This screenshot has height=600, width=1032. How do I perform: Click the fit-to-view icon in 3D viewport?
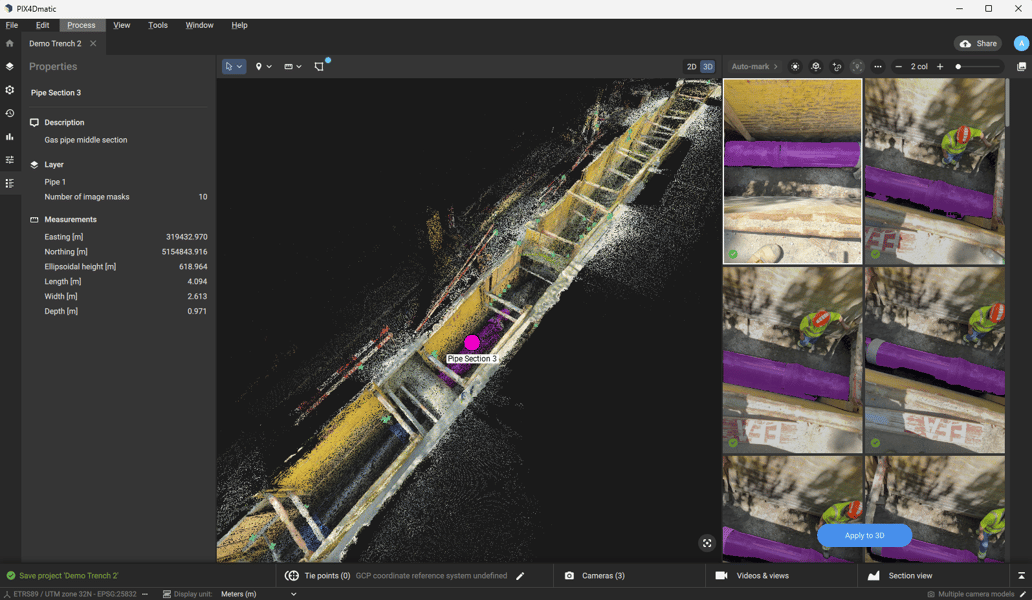(707, 543)
